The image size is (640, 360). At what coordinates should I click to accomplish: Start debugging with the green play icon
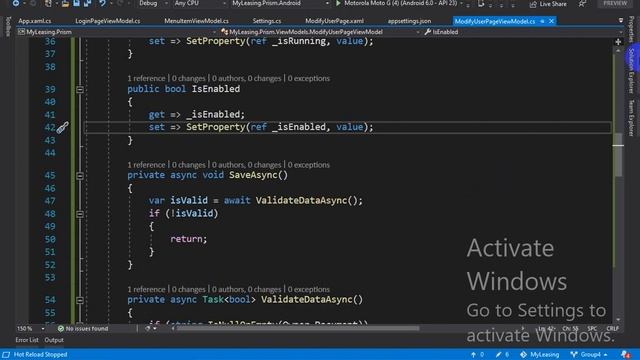coord(338,3)
